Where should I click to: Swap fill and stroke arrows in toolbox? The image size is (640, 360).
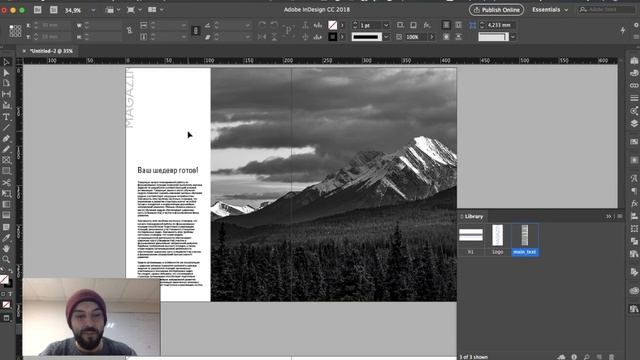tap(11, 271)
